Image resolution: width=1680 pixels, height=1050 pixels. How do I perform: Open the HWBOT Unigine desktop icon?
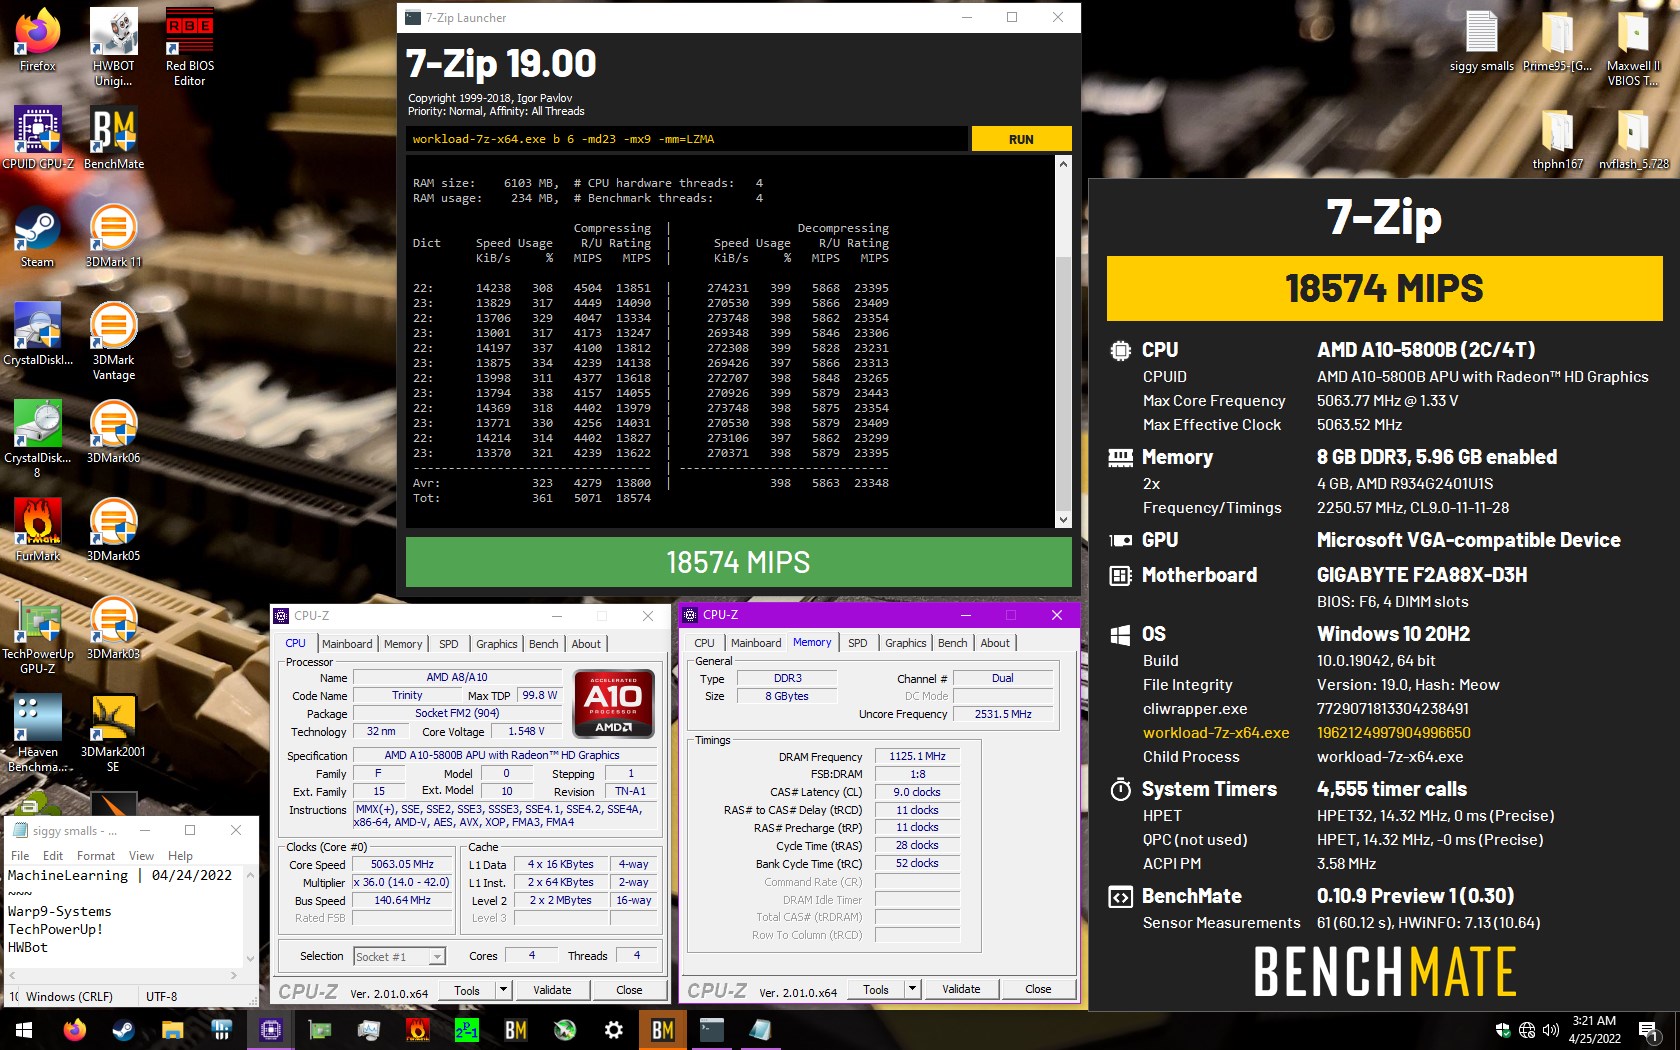click(113, 46)
